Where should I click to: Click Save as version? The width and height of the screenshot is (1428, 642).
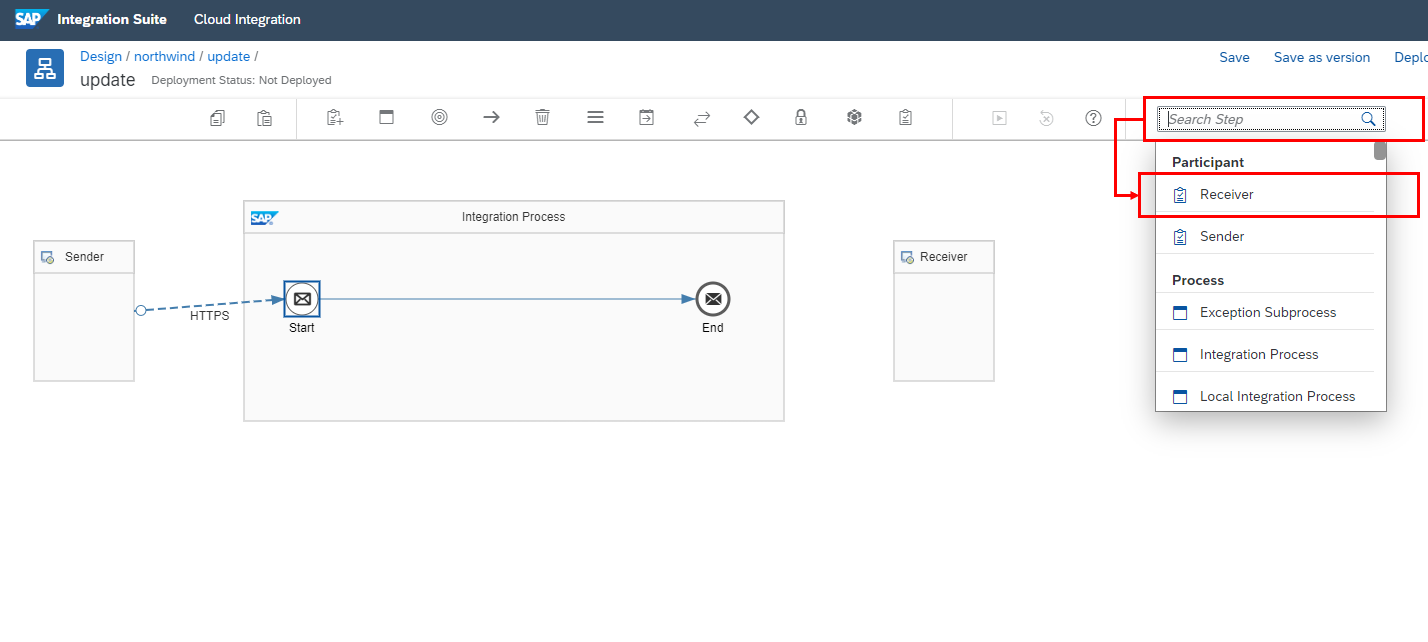pos(1321,57)
